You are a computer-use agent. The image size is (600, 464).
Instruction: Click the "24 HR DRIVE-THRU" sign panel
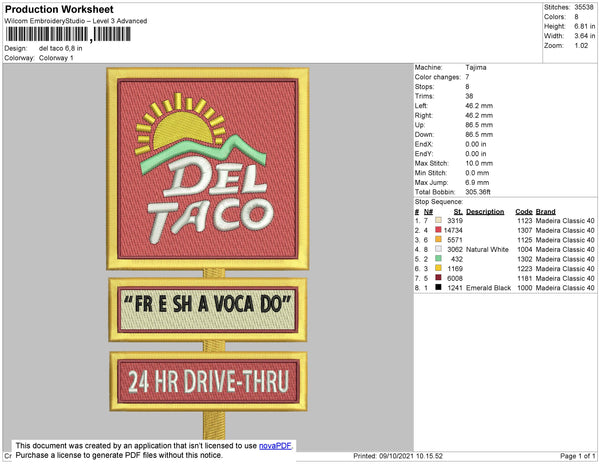click(x=209, y=381)
